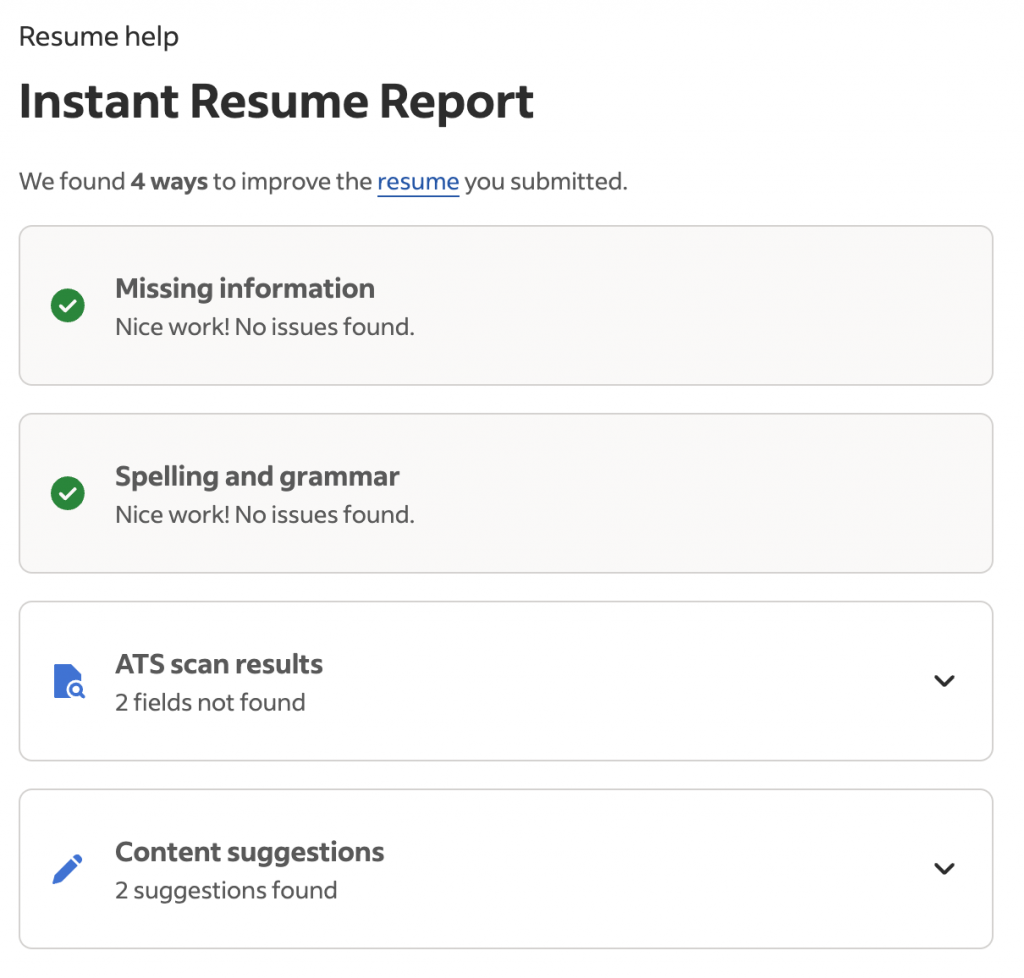1024x978 pixels.
Task: Select the Missing information card
Action: click(x=507, y=306)
